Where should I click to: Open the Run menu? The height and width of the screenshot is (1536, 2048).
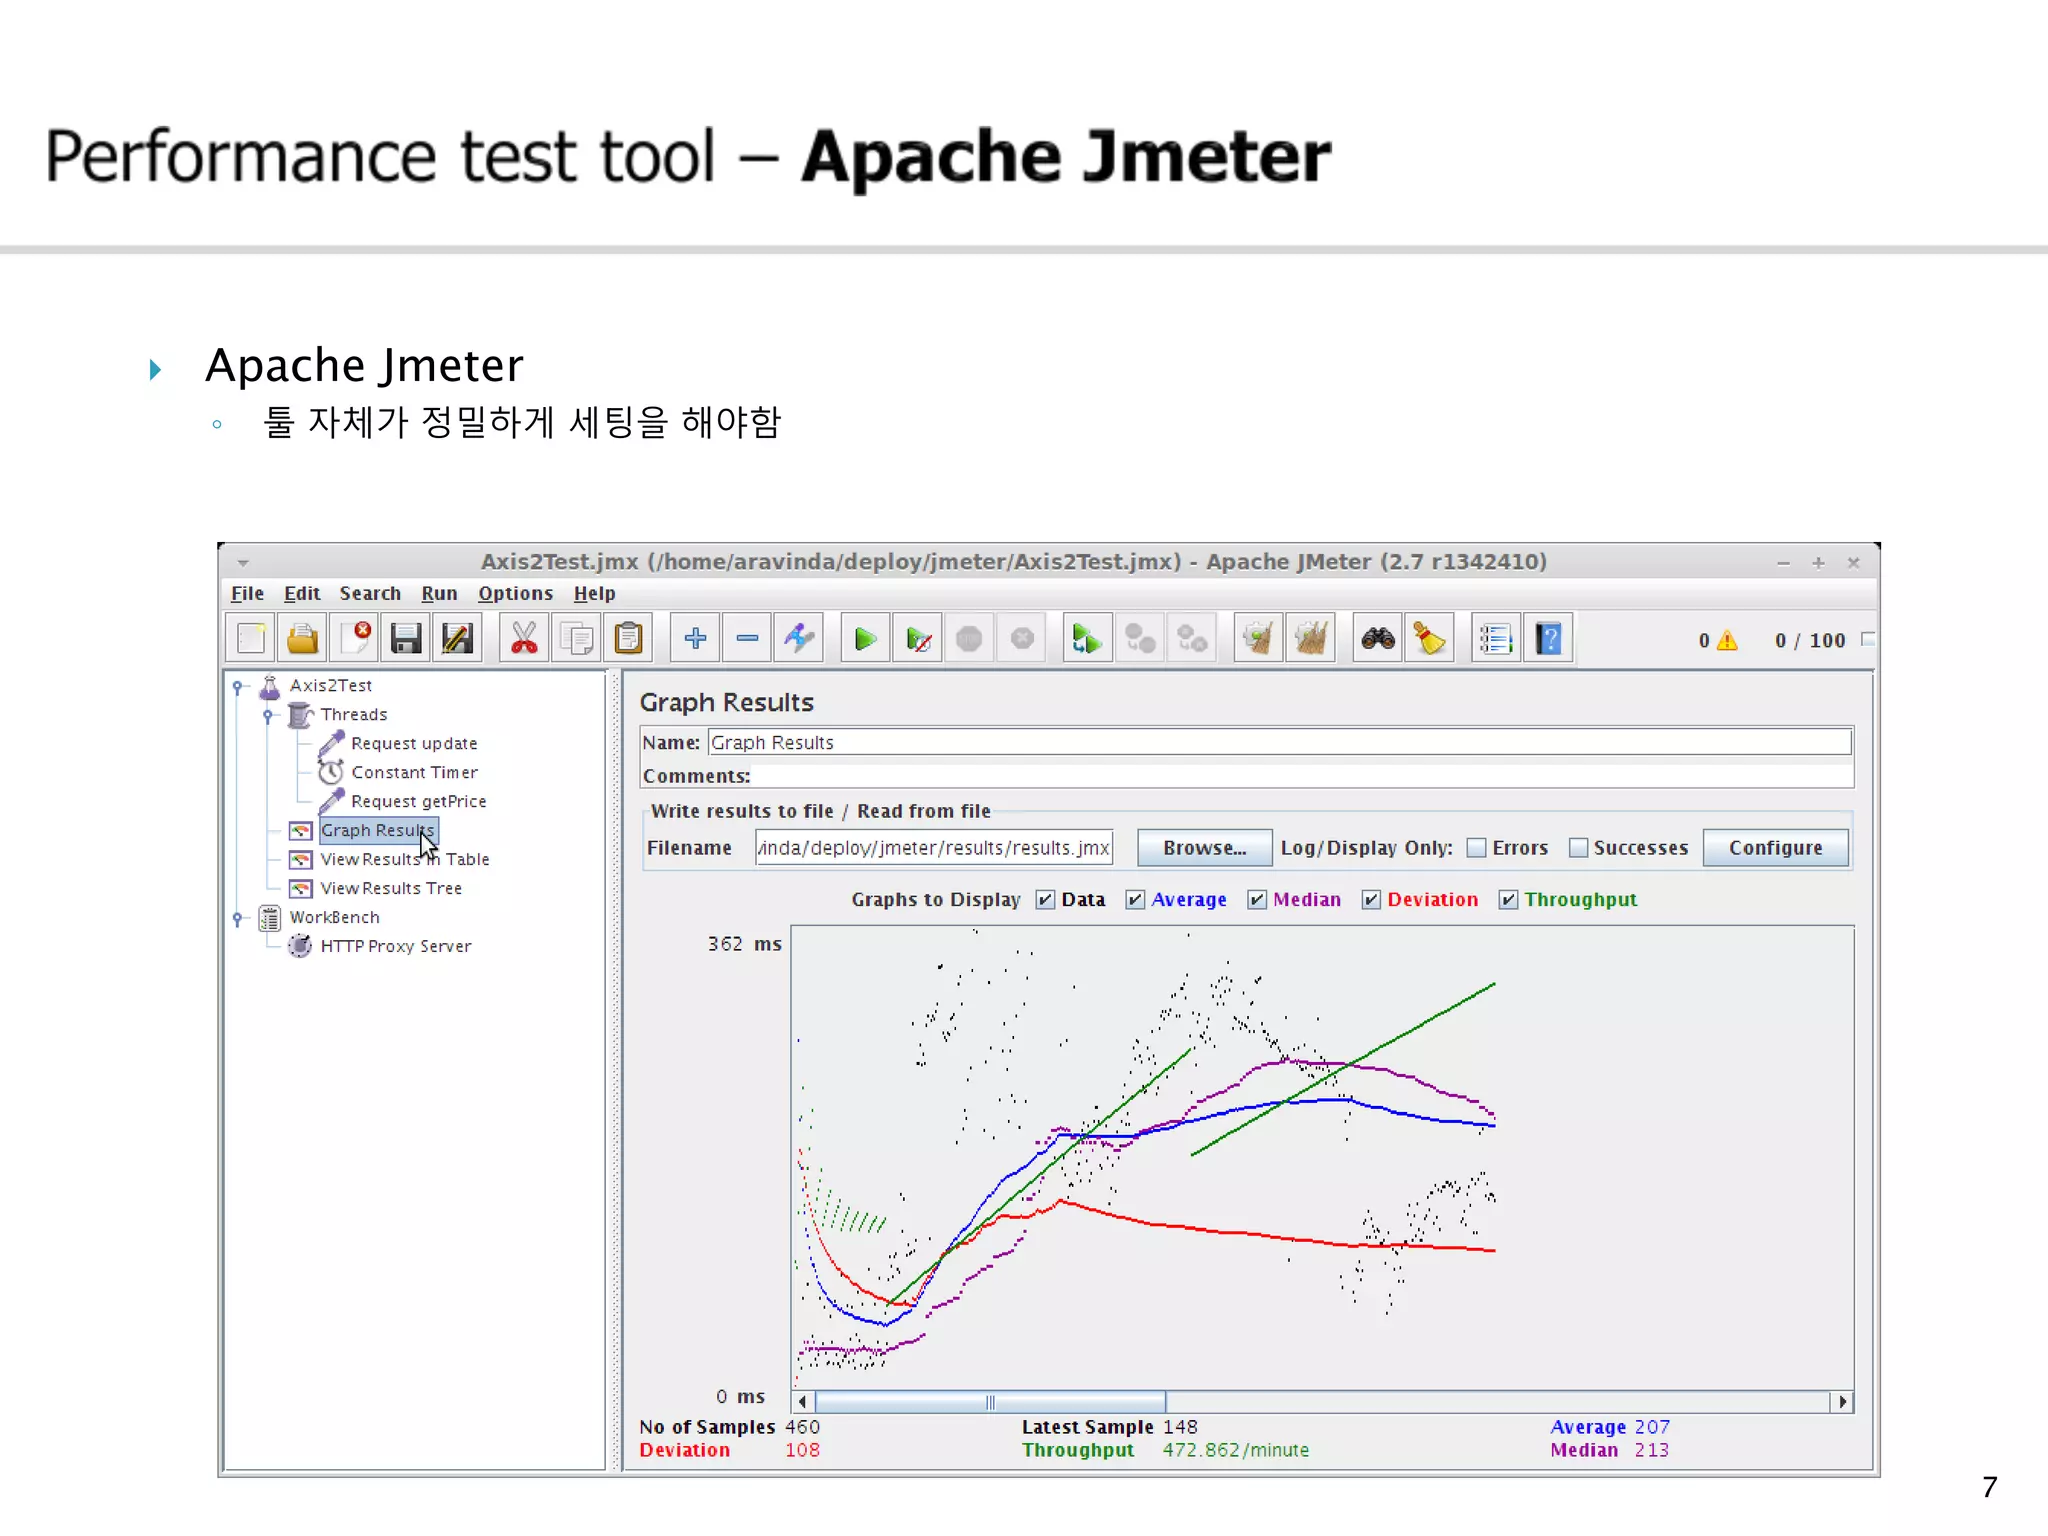coord(439,594)
